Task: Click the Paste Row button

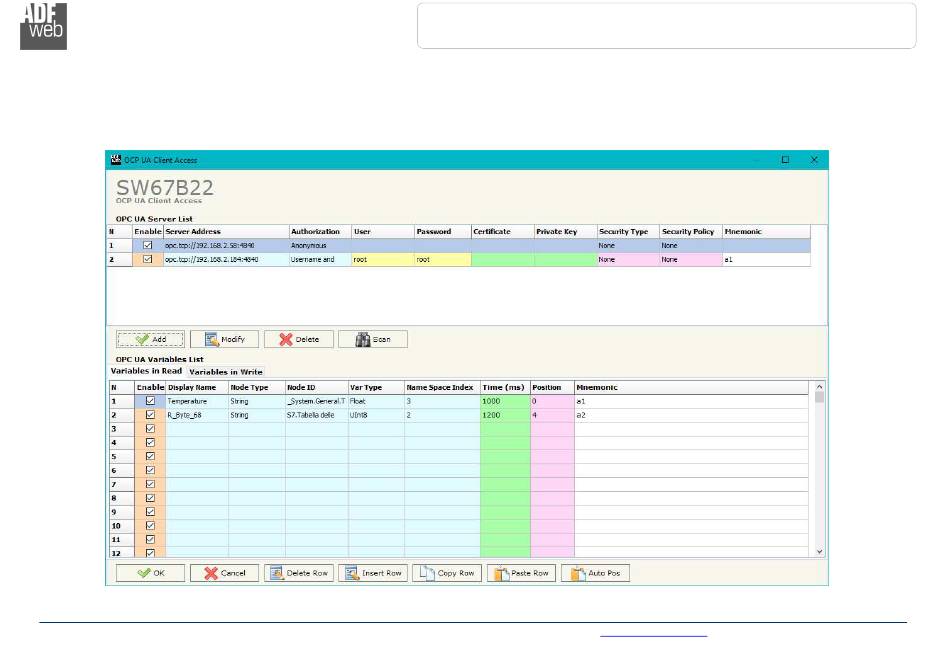Action: 521,573
